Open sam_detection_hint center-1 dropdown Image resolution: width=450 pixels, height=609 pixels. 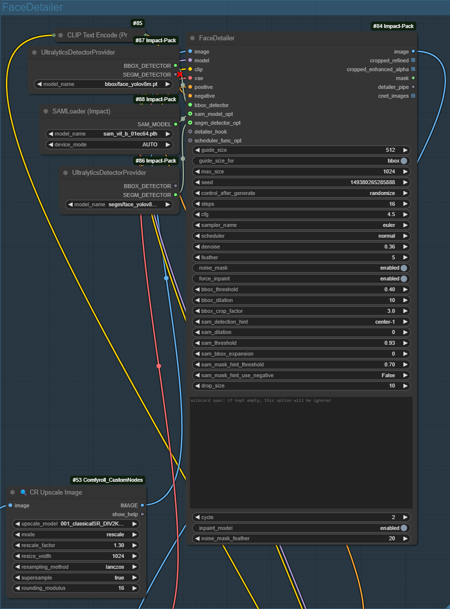pos(301,322)
